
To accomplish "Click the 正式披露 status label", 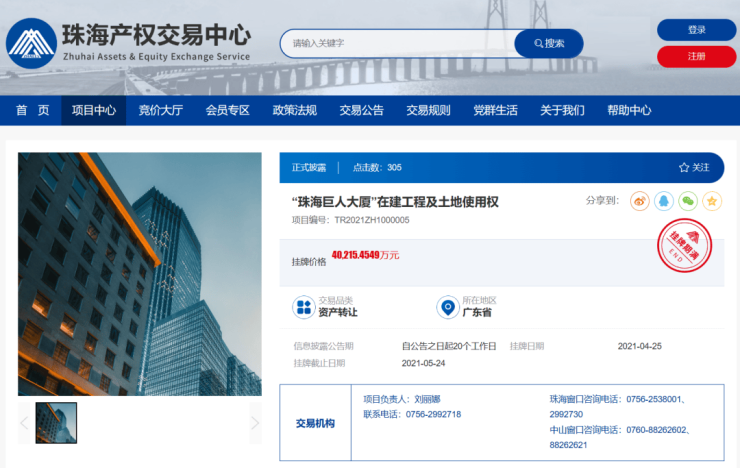I will 309,167.
